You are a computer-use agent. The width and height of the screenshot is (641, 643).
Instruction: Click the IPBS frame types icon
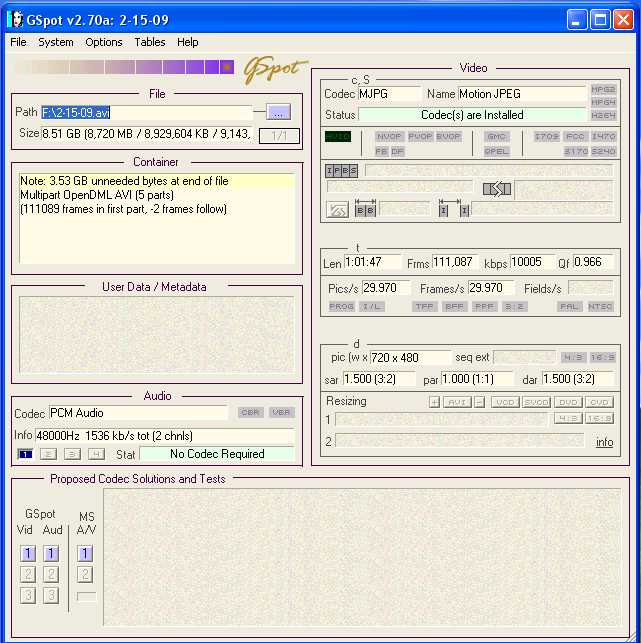pos(341,171)
